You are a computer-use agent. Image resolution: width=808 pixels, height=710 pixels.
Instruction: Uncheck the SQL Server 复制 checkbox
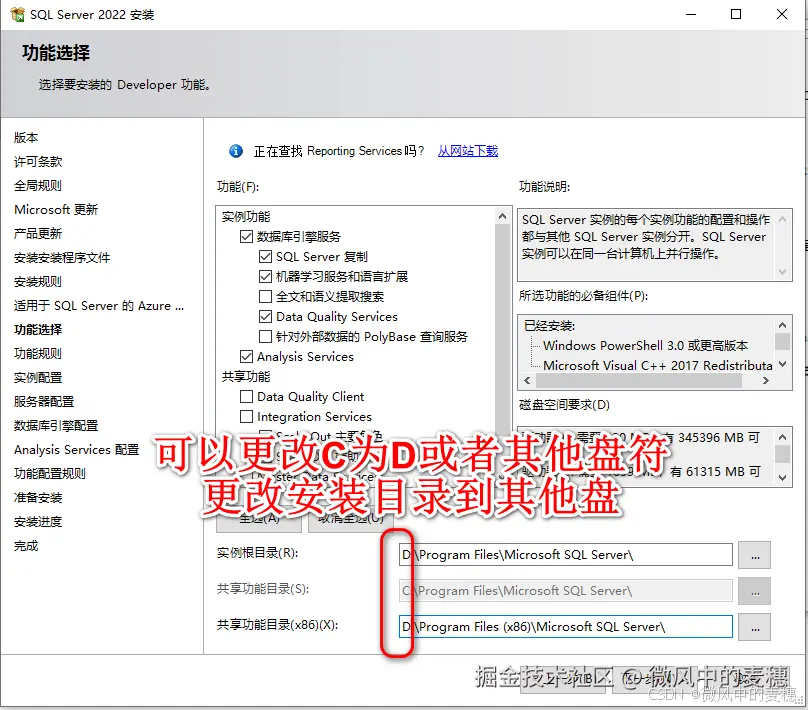coord(265,257)
